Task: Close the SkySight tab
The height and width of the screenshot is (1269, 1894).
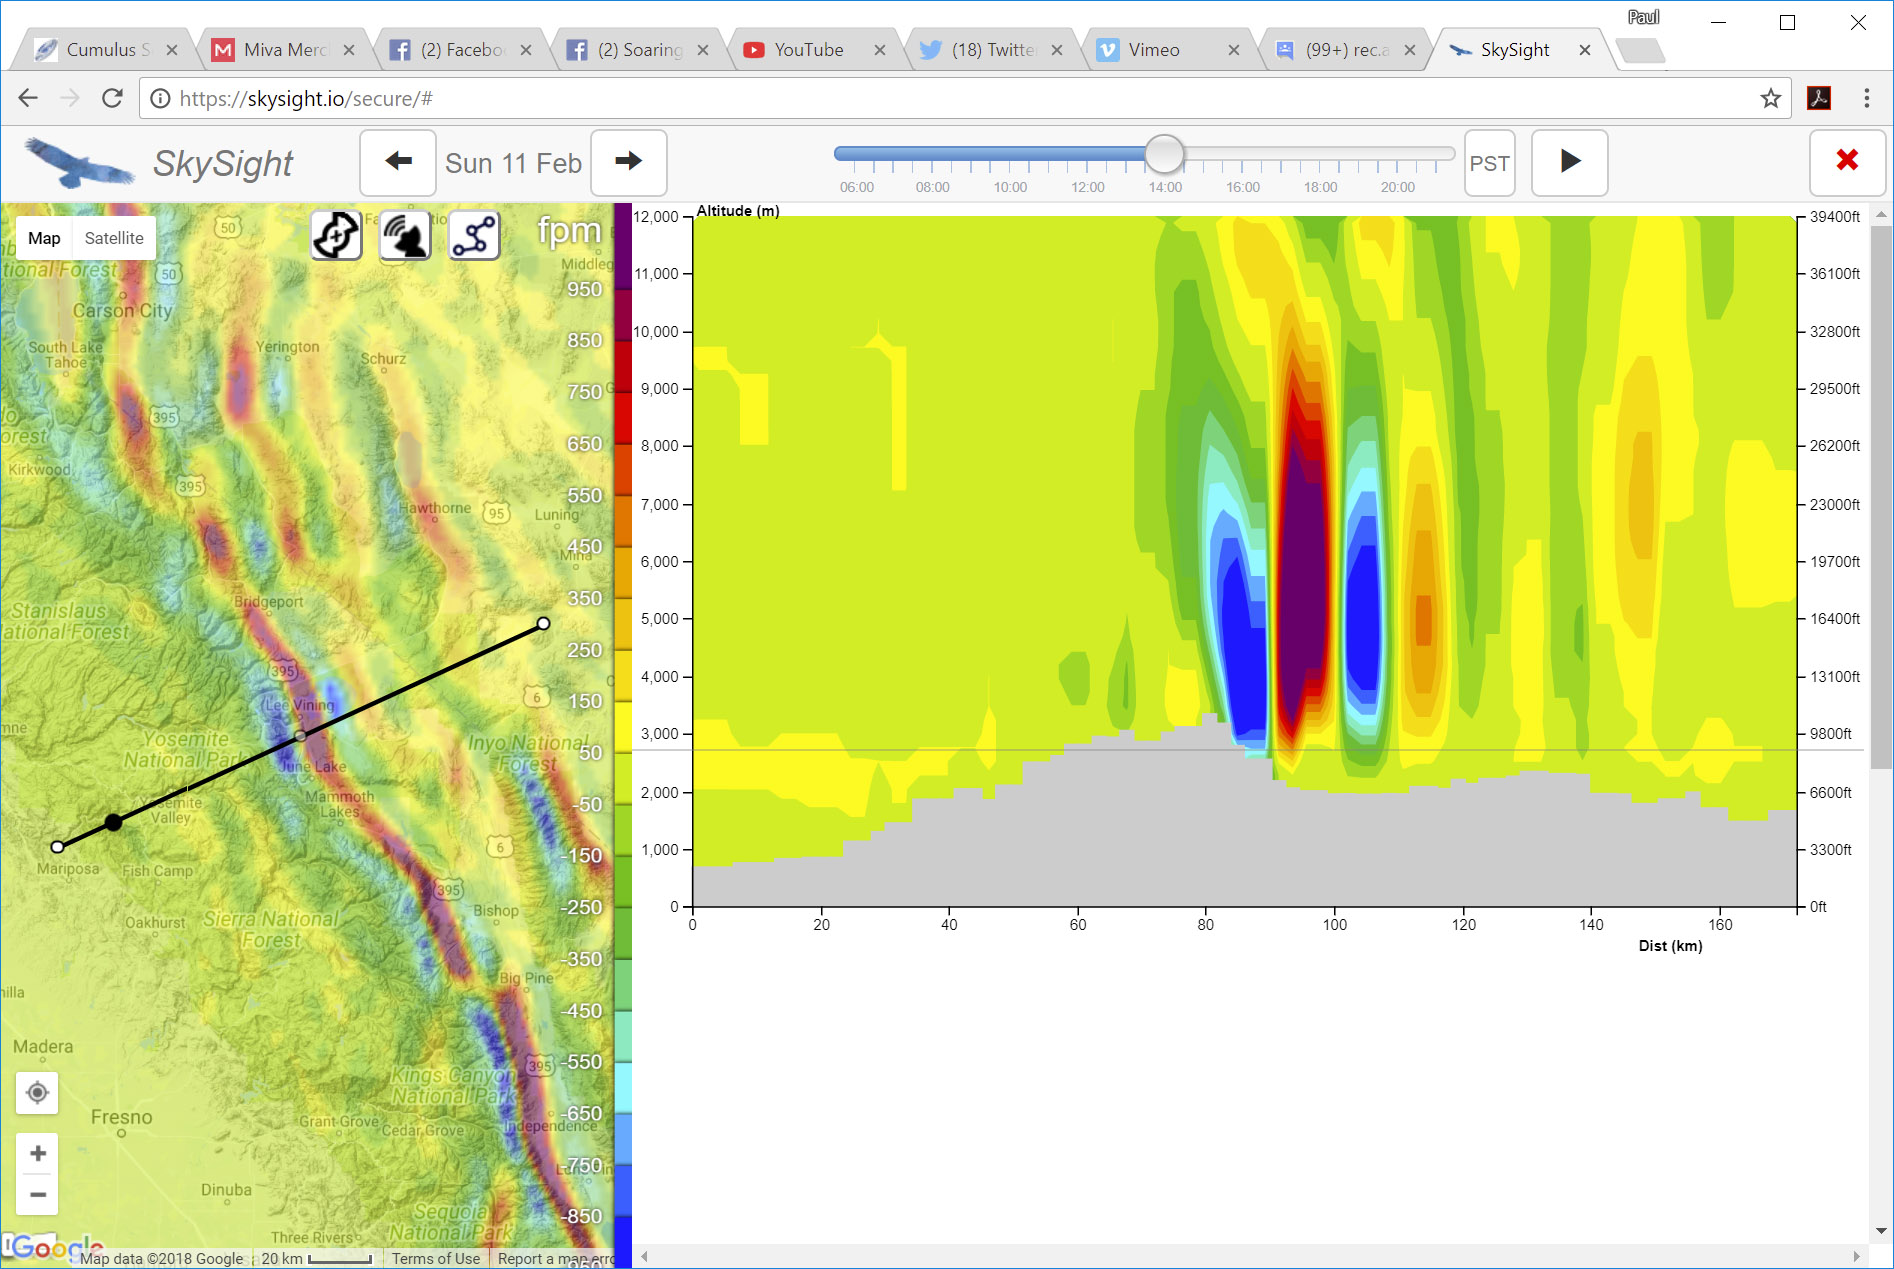Action: tap(1585, 50)
